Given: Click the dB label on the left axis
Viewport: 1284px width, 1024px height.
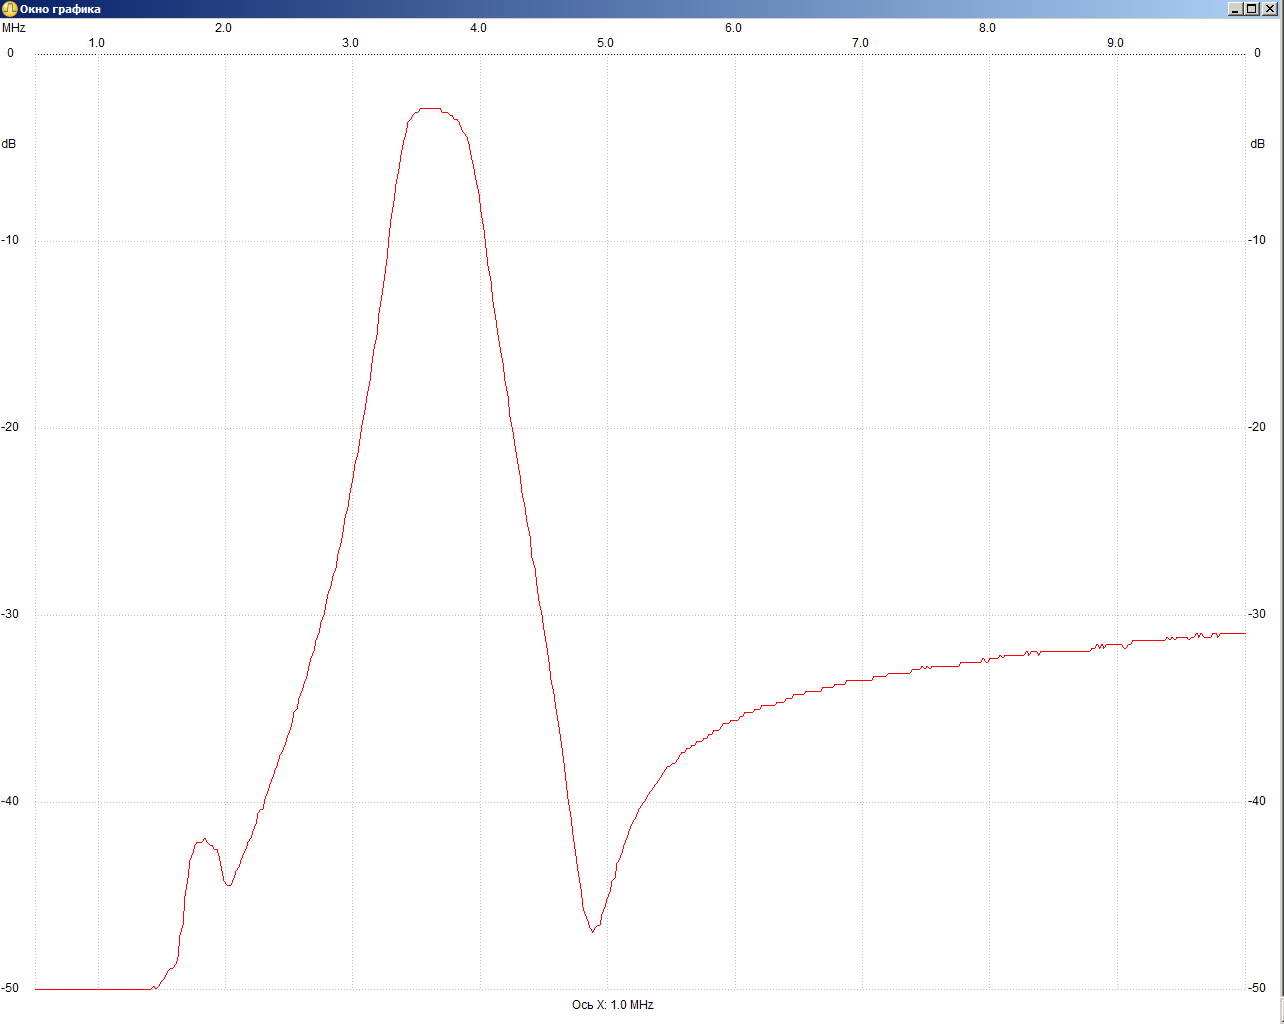Looking at the screenshot, I should pyautogui.click(x=9, y=144).
